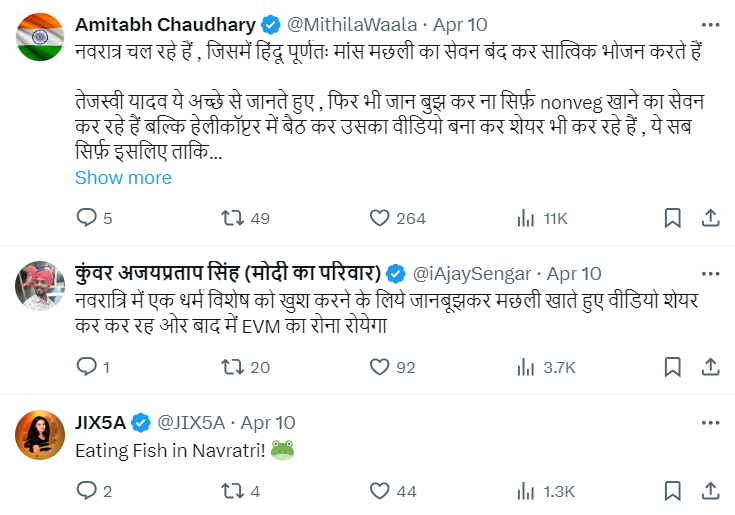
Task: Like the tweet with 92 likes
Action: 379,367
